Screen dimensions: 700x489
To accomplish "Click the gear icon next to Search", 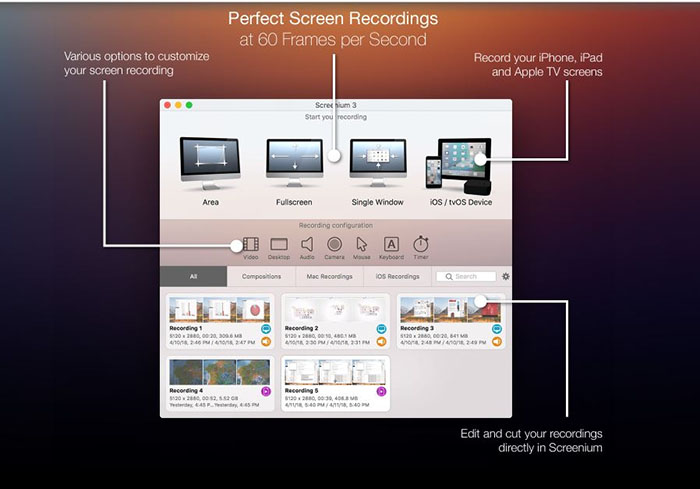I will coord(505,276).
